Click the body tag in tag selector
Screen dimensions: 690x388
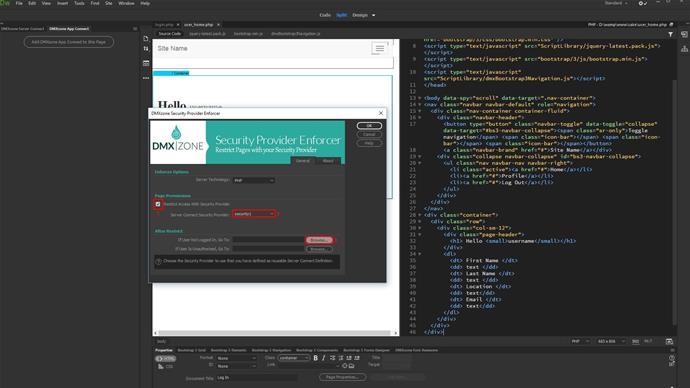(x=161, y=341)
